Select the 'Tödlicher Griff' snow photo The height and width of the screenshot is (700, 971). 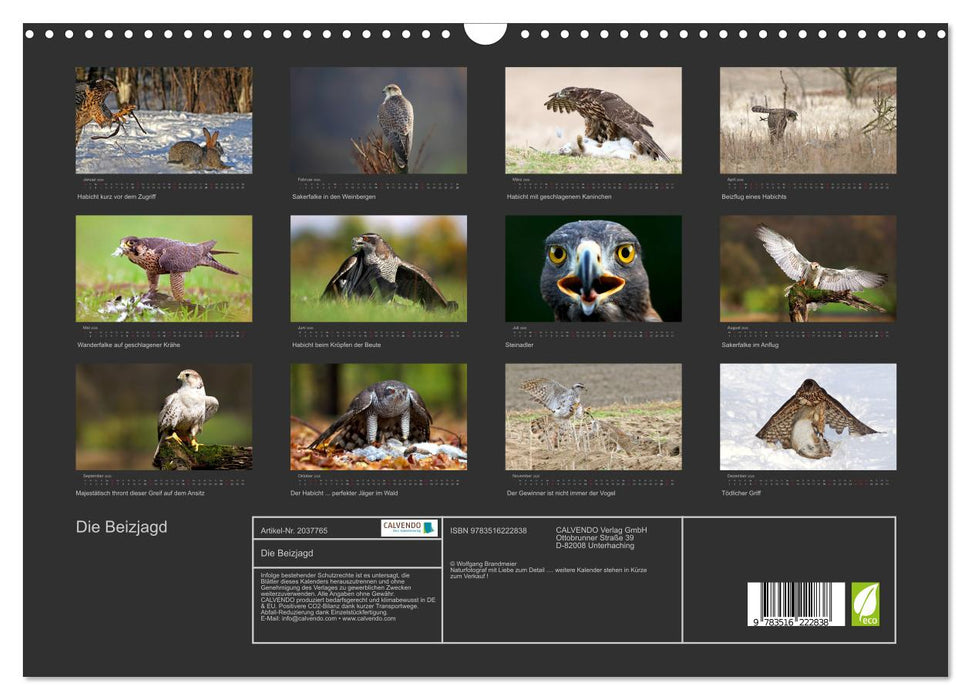coord(808,416)
